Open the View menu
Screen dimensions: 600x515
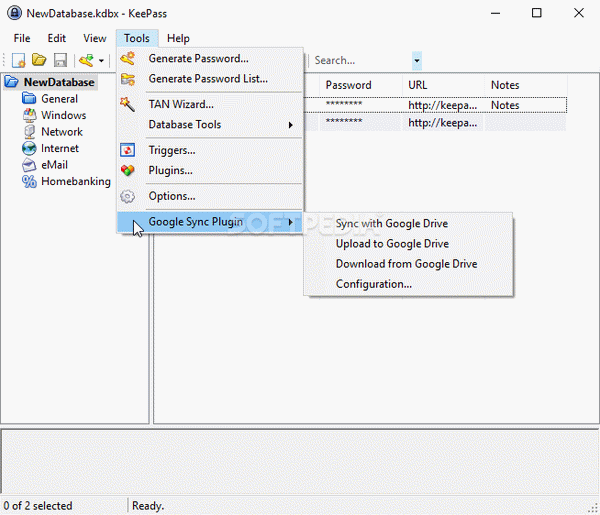pyautogui.click(x=95, y=38)
